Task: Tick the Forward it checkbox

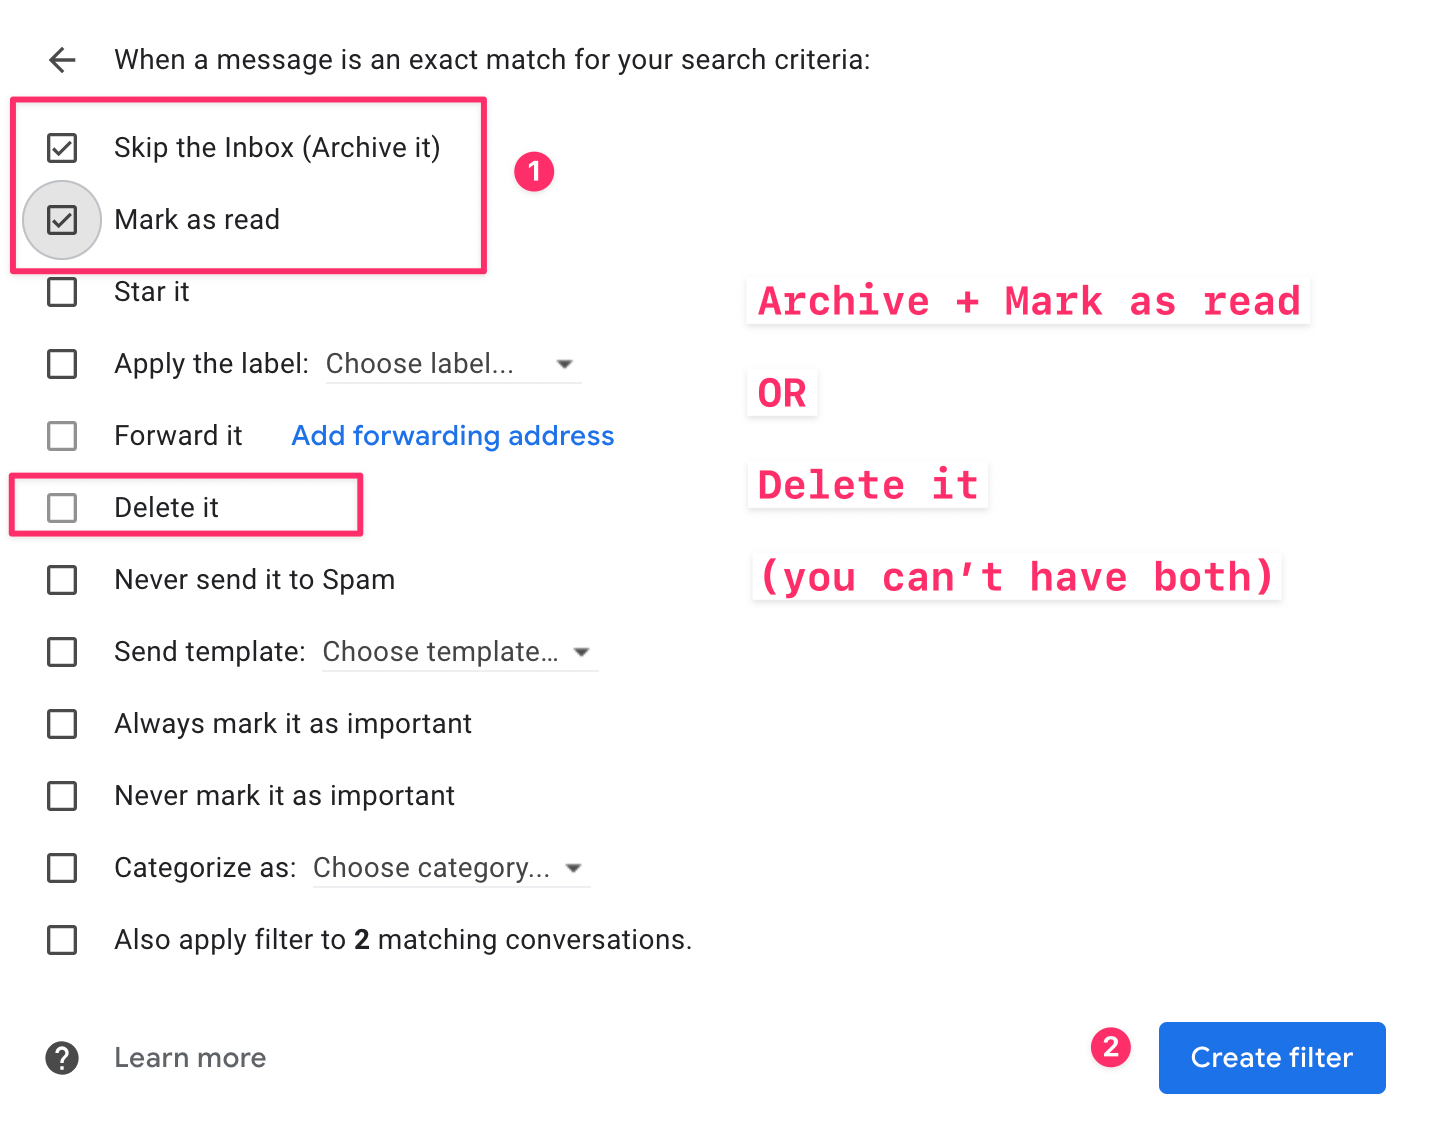Action: coord(62,436)
